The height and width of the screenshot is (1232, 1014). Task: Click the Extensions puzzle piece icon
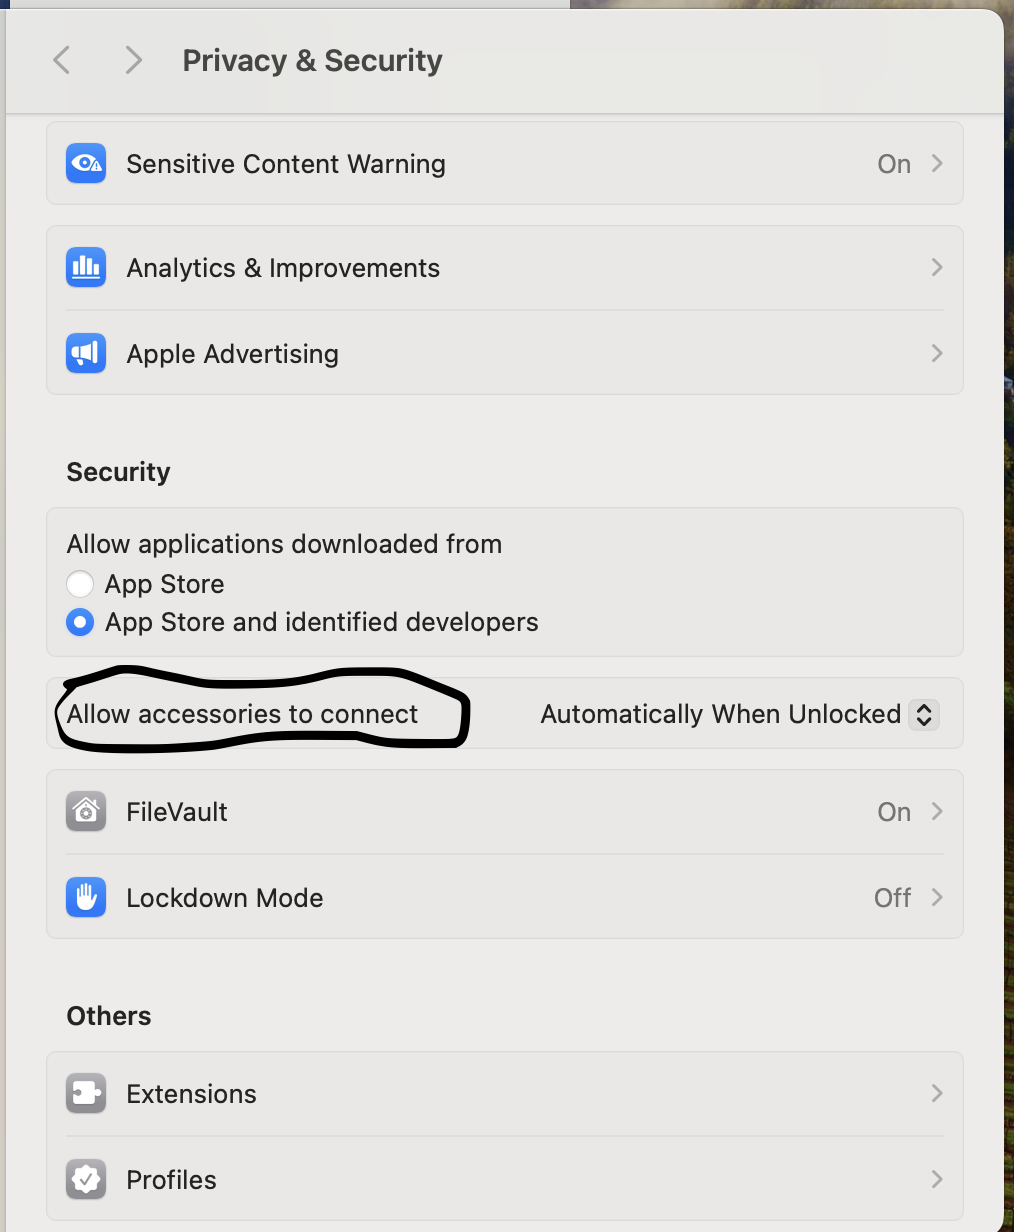pyautogui.click(x=86, y=1093)
